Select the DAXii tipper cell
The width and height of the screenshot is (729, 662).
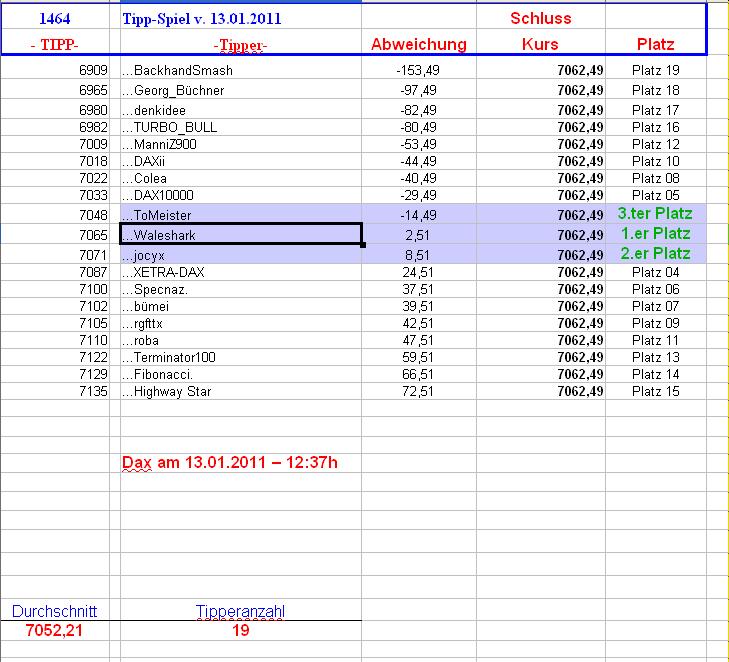[x=241, y=161]
